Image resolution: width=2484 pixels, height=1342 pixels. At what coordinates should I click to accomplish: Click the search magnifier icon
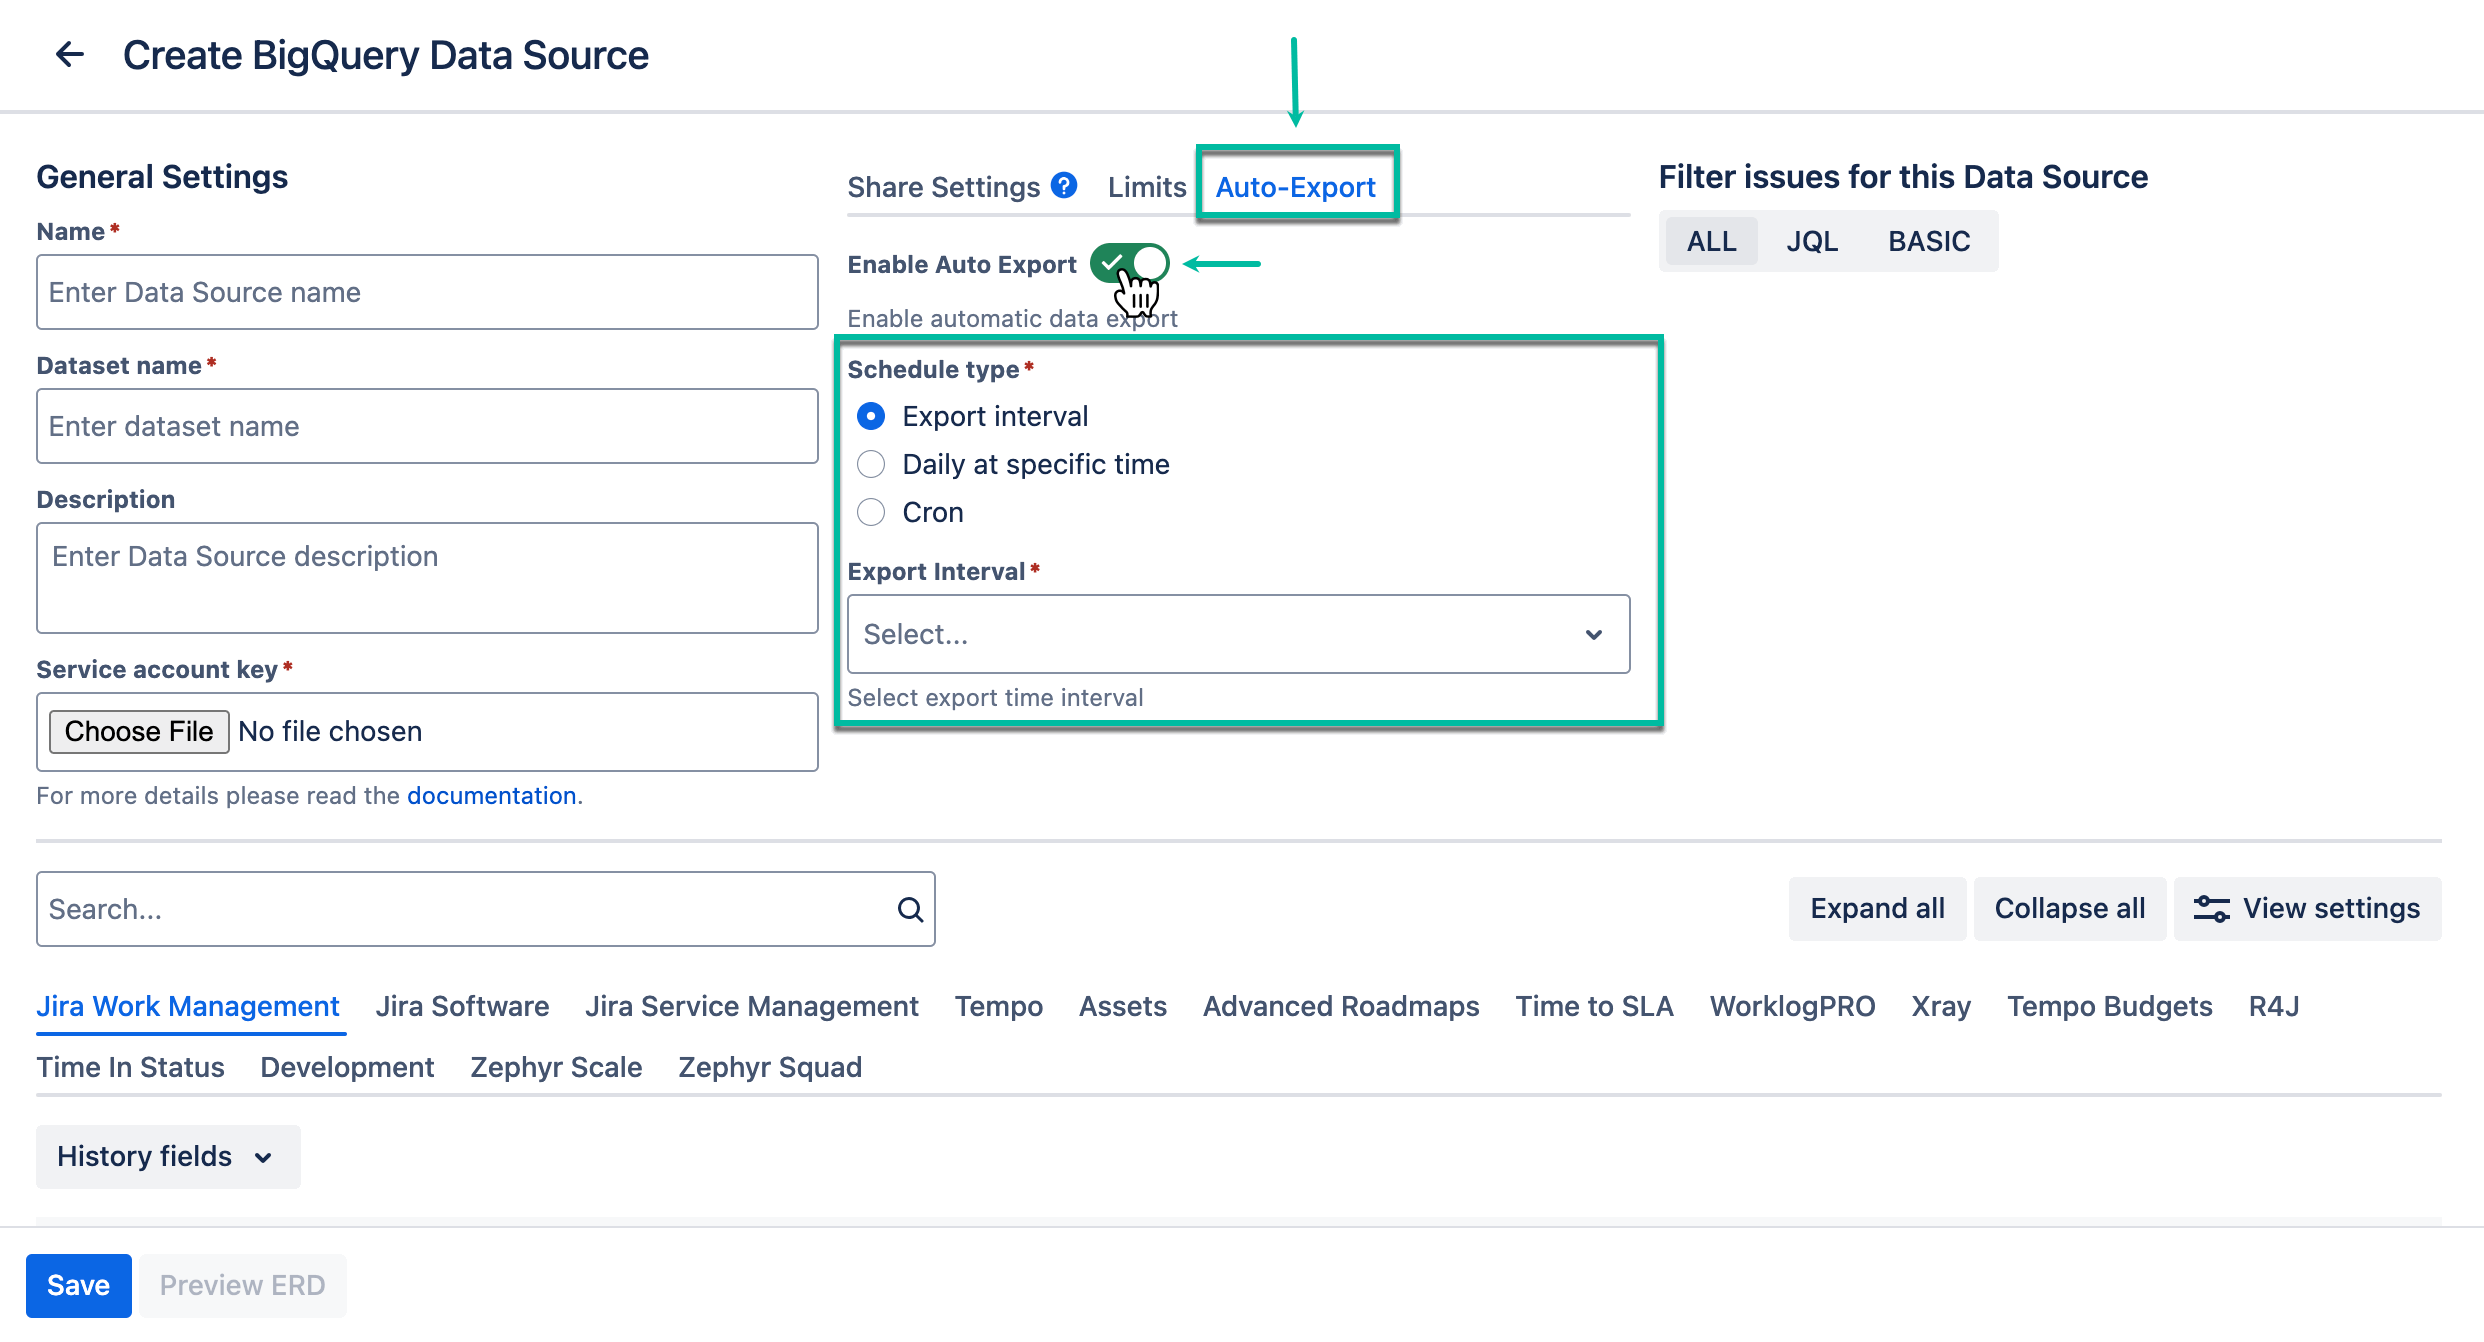(909, 908)
